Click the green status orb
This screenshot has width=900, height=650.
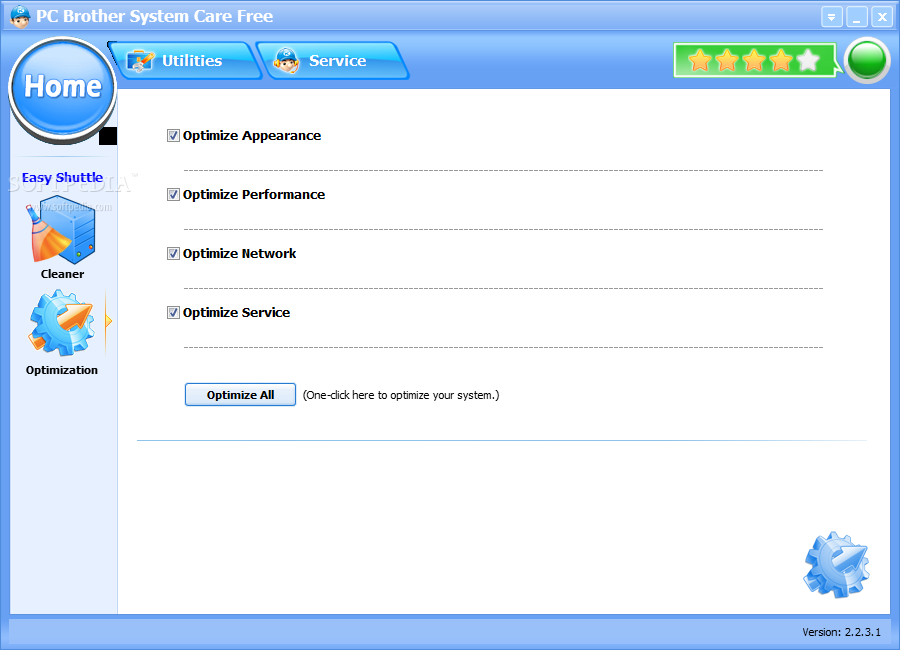(x=867, y=60)
